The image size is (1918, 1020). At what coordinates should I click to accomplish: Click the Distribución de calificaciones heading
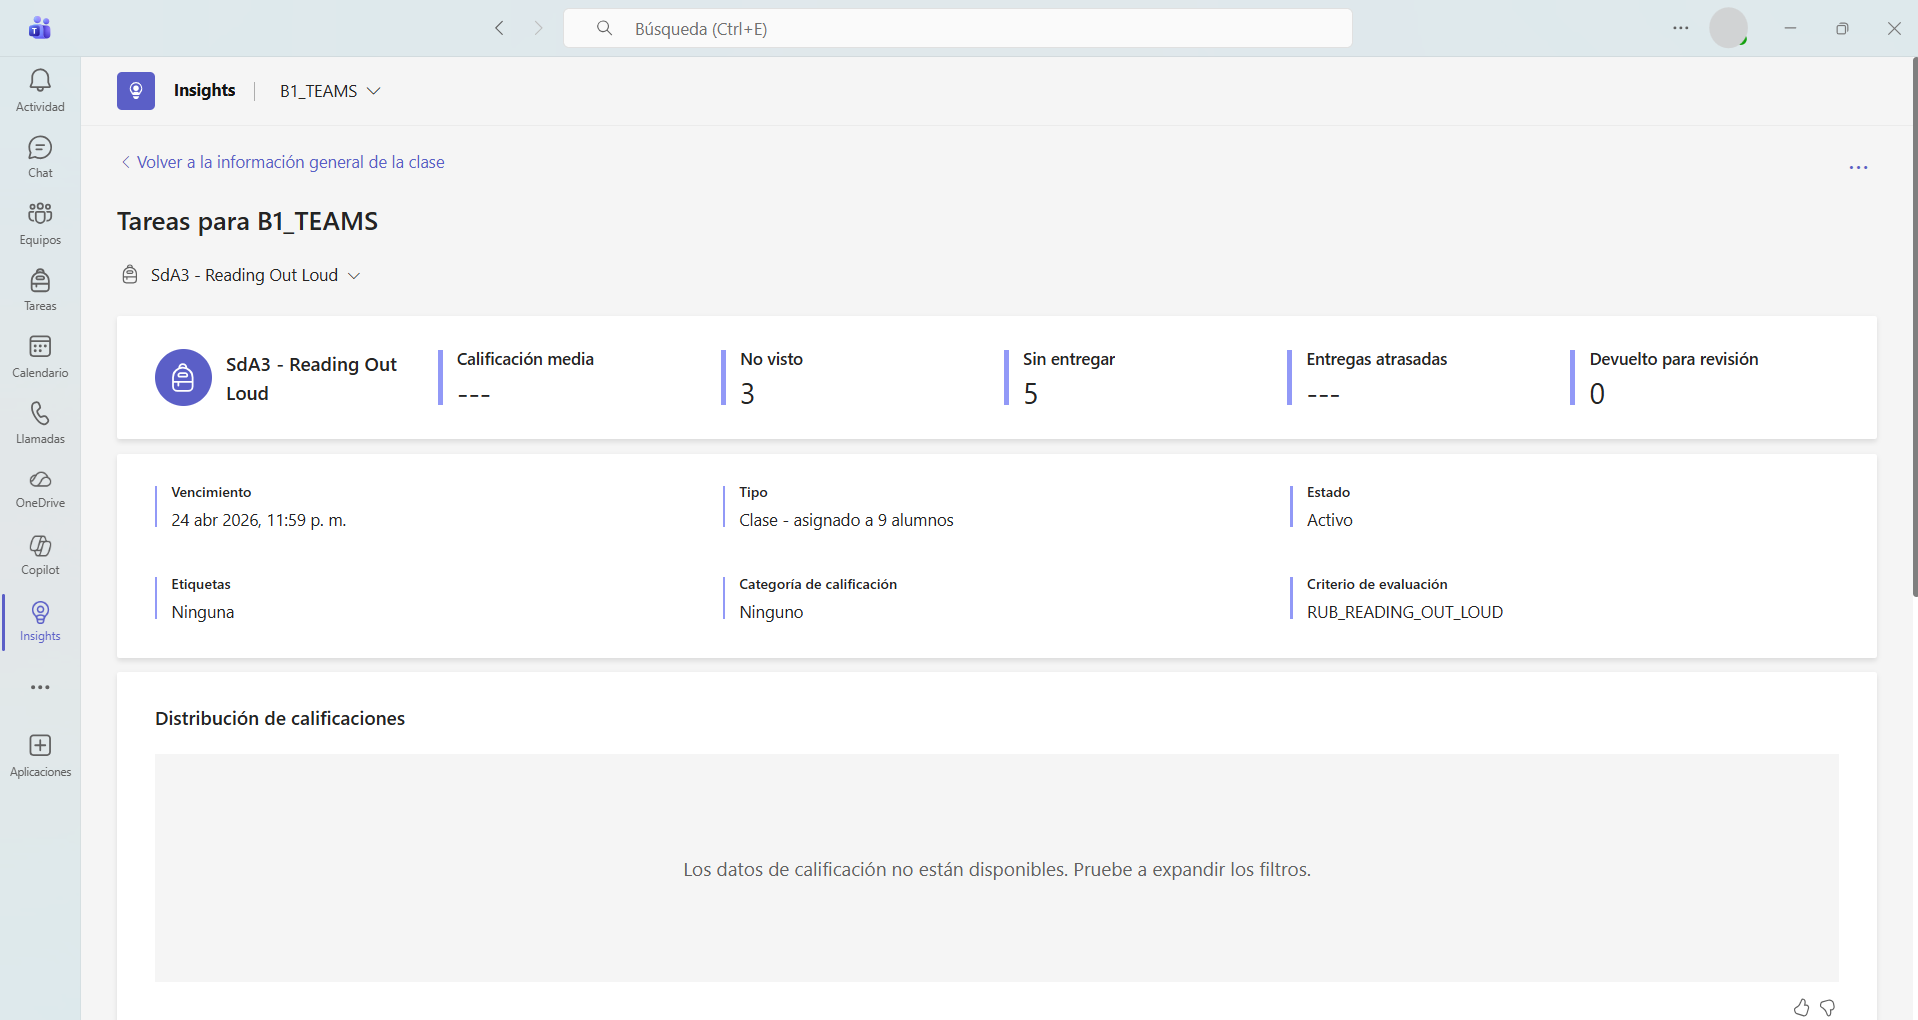click(x=280, y=718)
